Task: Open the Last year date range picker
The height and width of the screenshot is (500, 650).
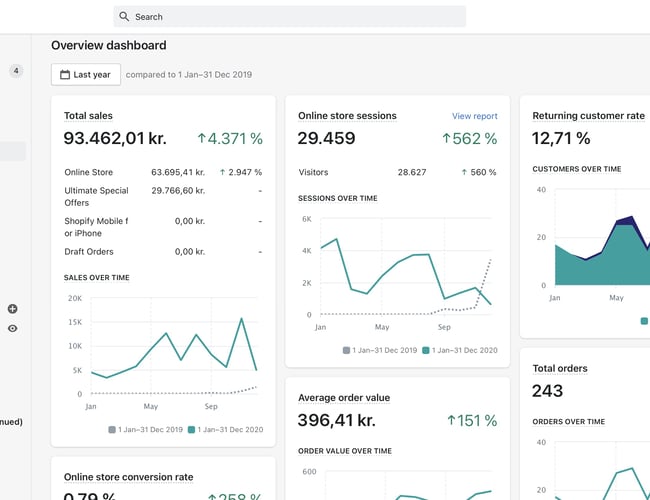Action: click(x=86, y=75)
